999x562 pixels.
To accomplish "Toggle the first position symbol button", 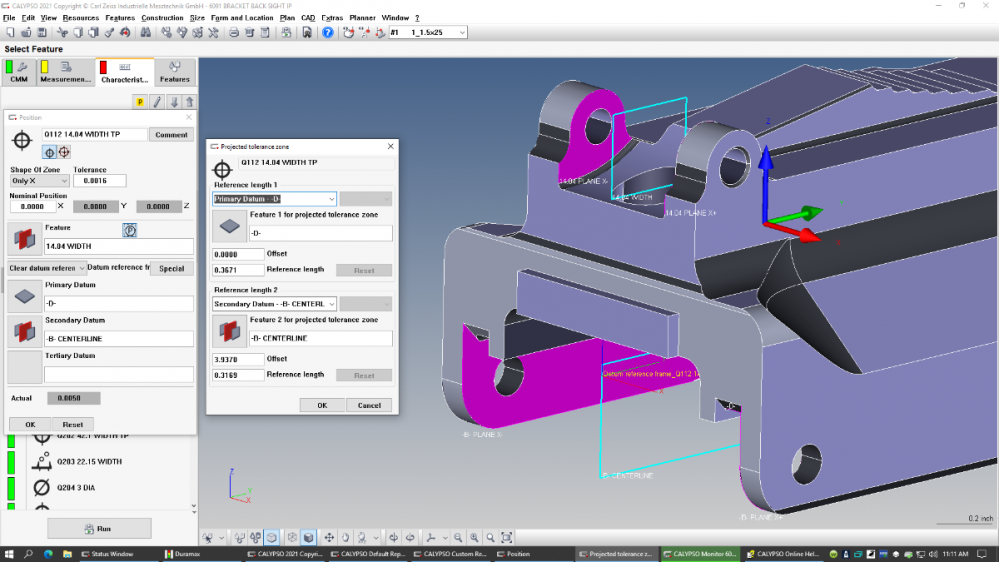I will tap(48, 152).
